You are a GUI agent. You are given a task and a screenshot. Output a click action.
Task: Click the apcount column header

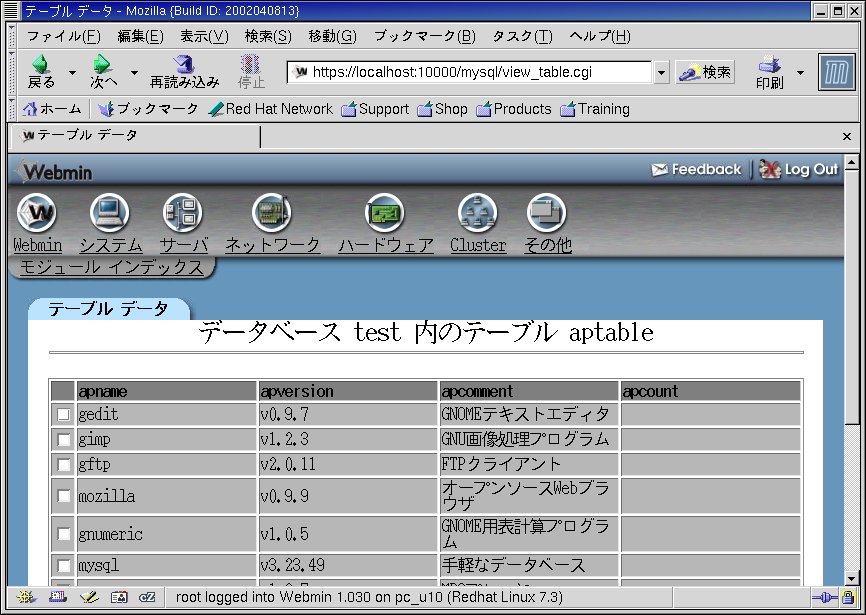pyautogui.click(x=711, y=391)
